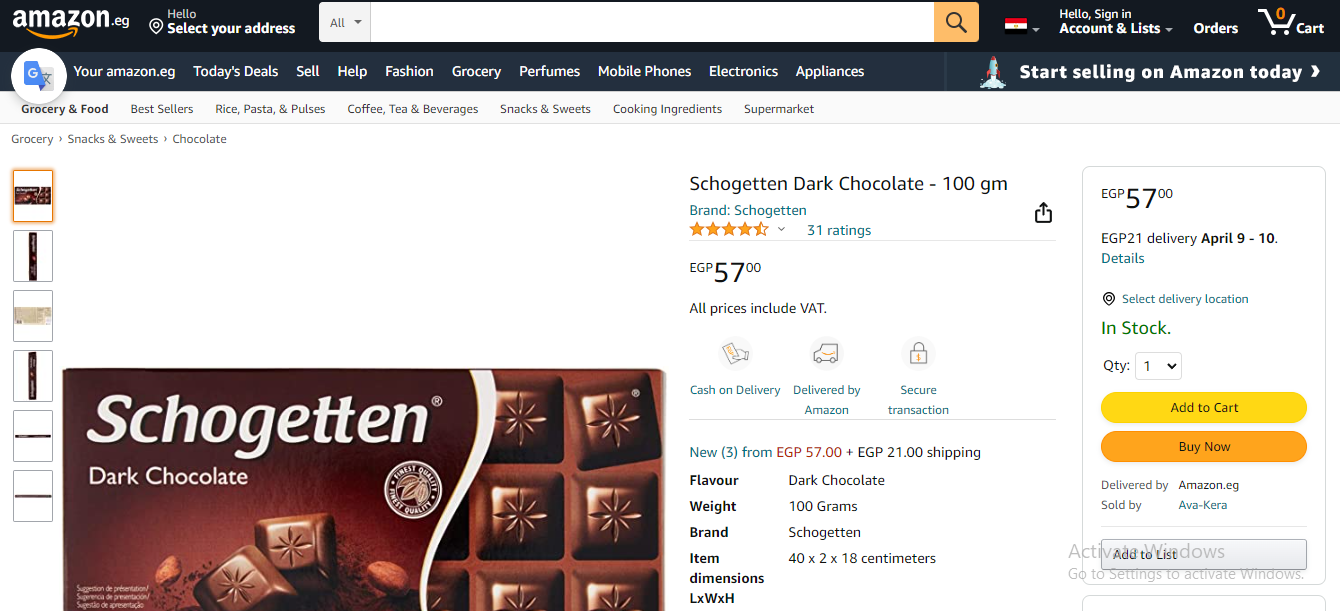
Task: Open the 31 ratings link
Action: (x=839, y=230)
